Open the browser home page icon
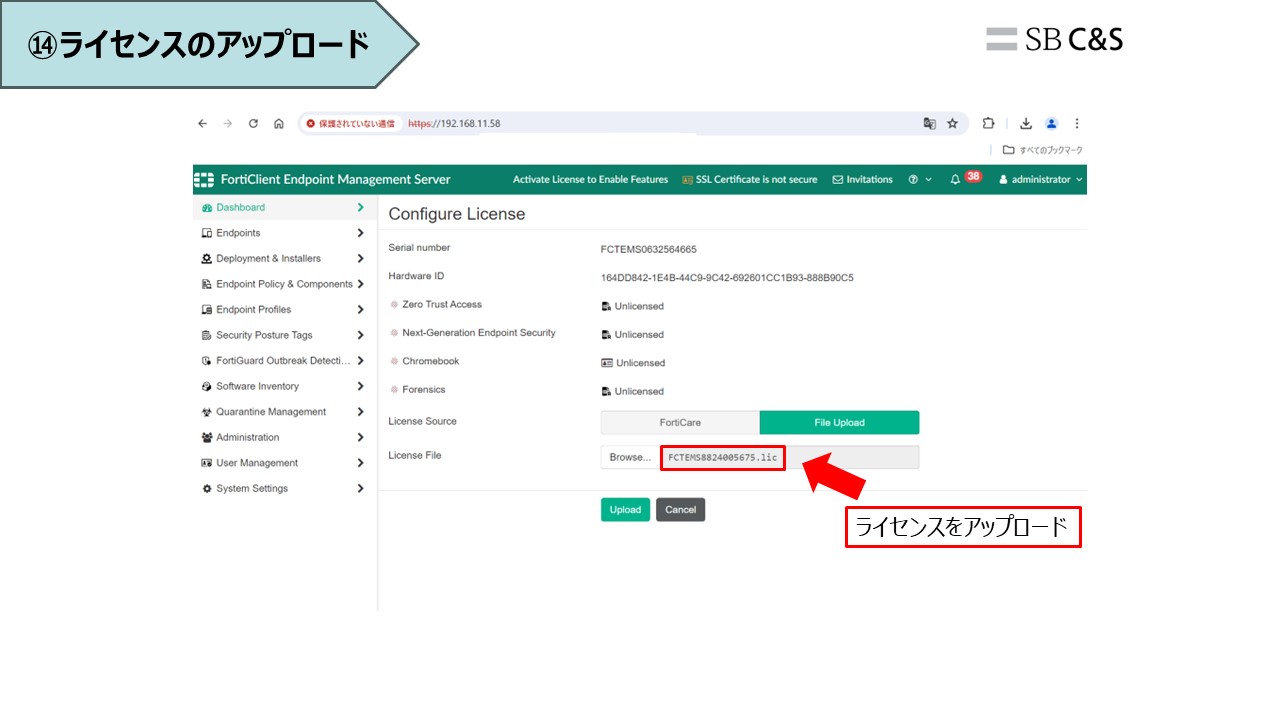The height and width of the screenshot is (720, 1280). click(279, 124)
